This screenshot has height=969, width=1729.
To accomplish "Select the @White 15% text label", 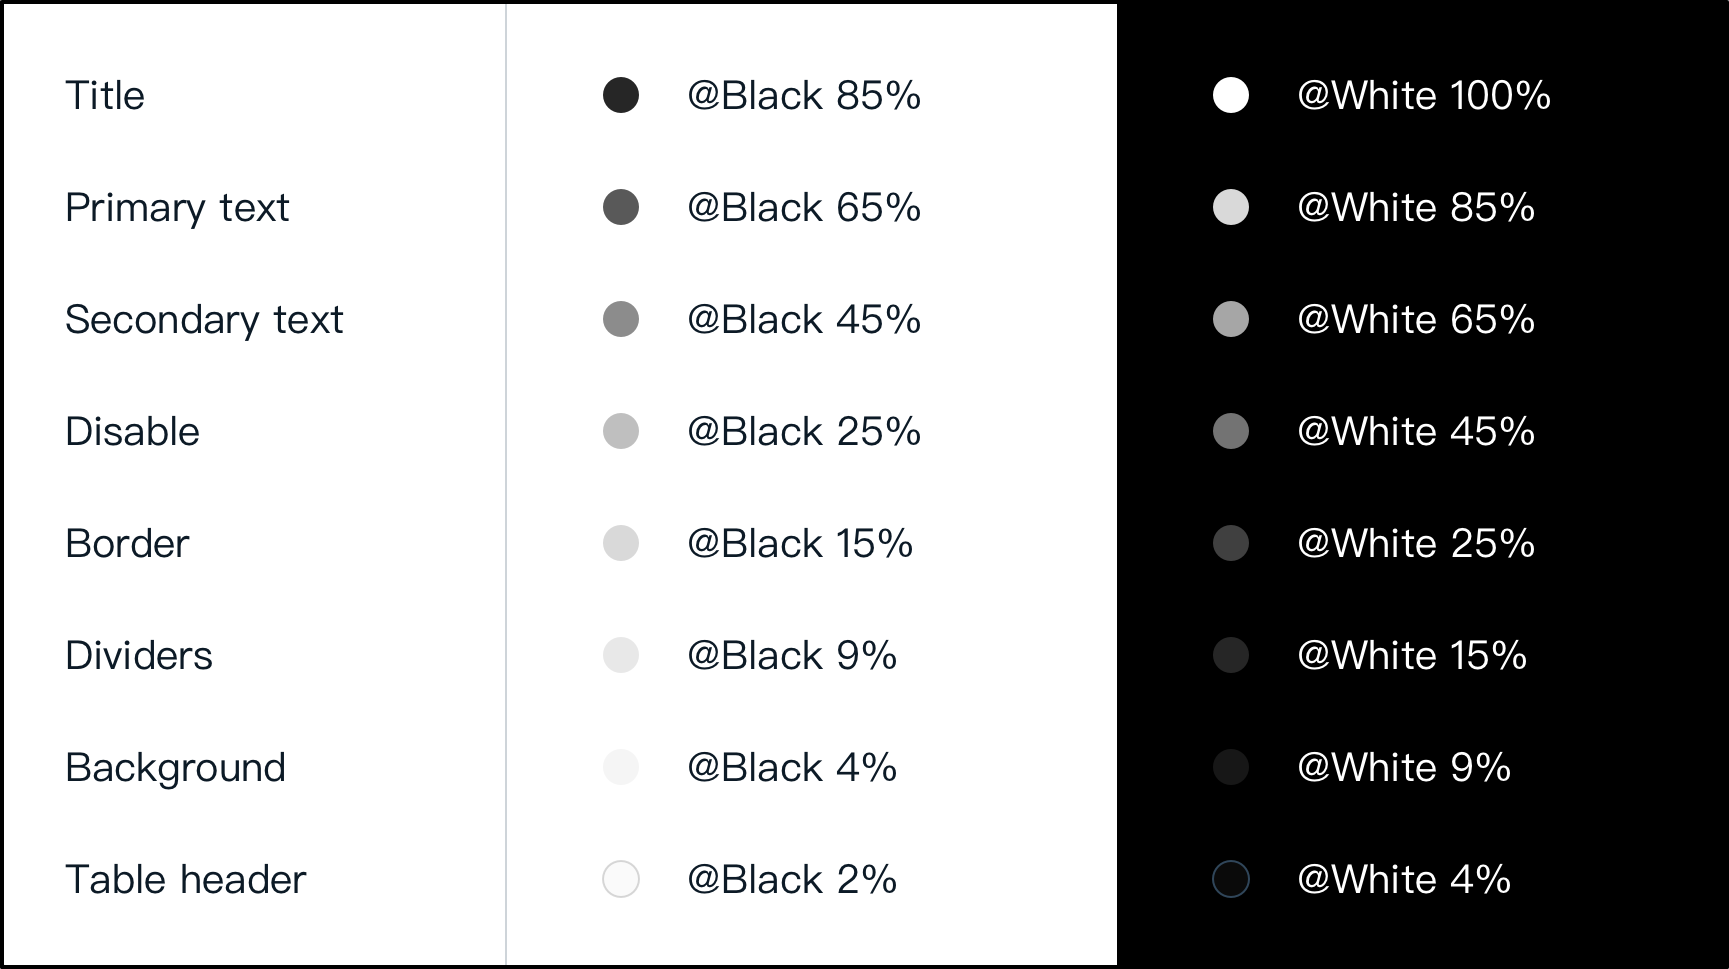I will coord(1411,656).
